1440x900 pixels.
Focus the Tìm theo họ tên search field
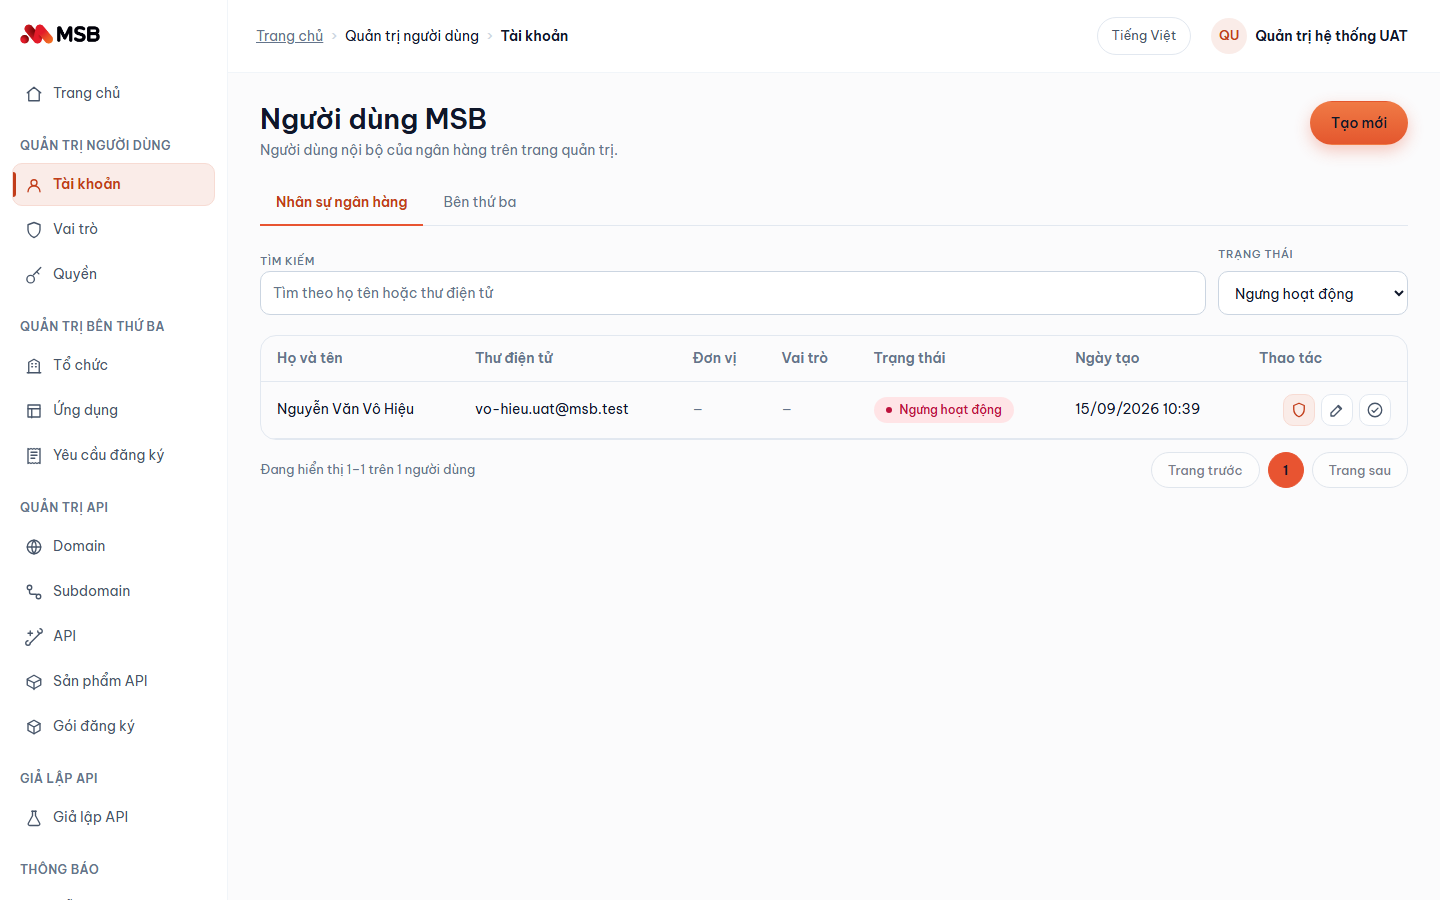tap(733, 293)
